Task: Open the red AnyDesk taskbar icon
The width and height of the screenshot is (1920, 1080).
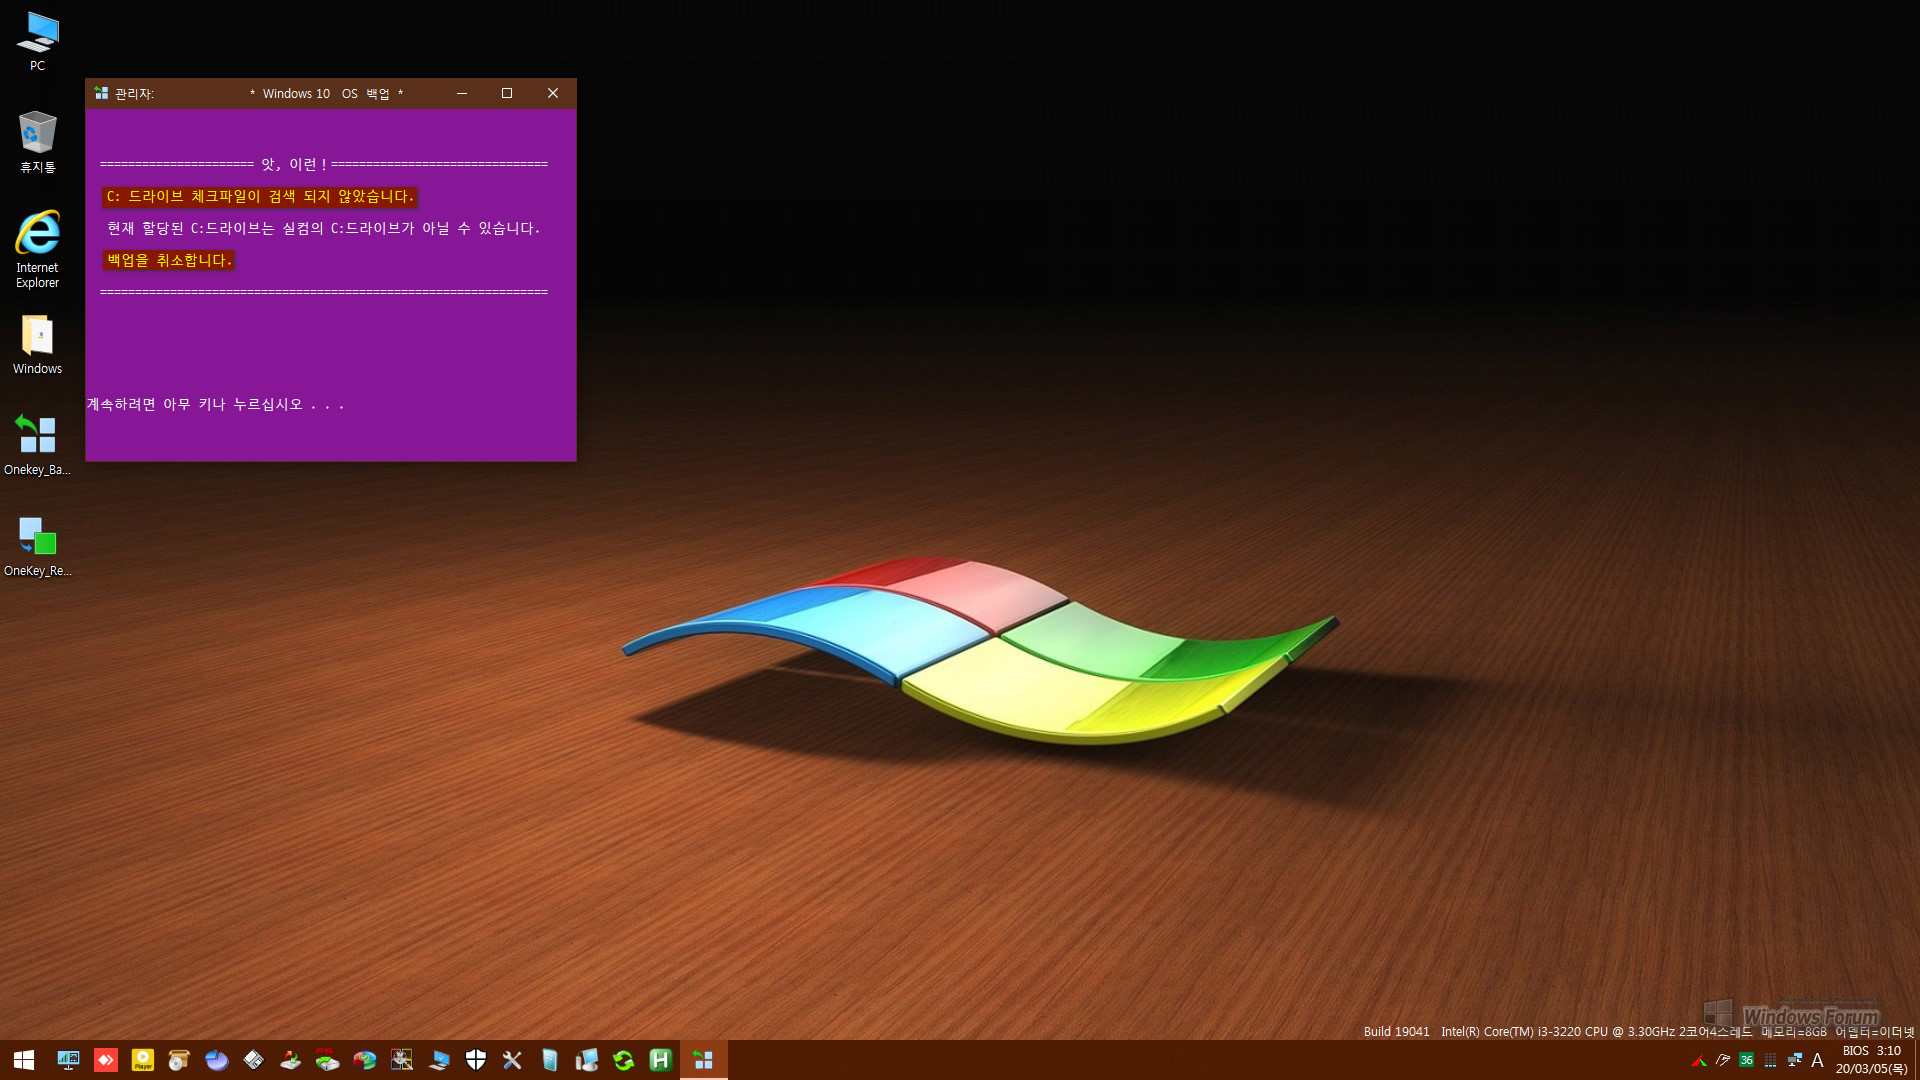Action: (106, 1060)
